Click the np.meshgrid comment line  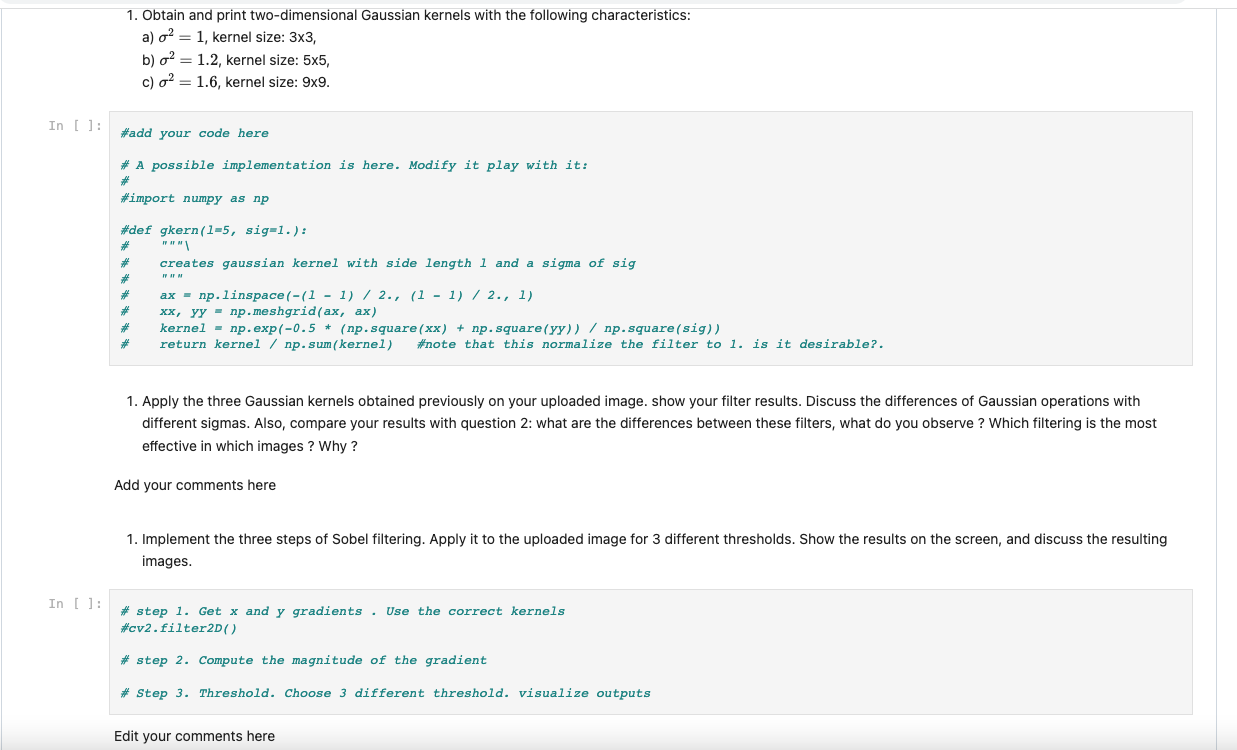pyautogui.click(x=250, y=311)
